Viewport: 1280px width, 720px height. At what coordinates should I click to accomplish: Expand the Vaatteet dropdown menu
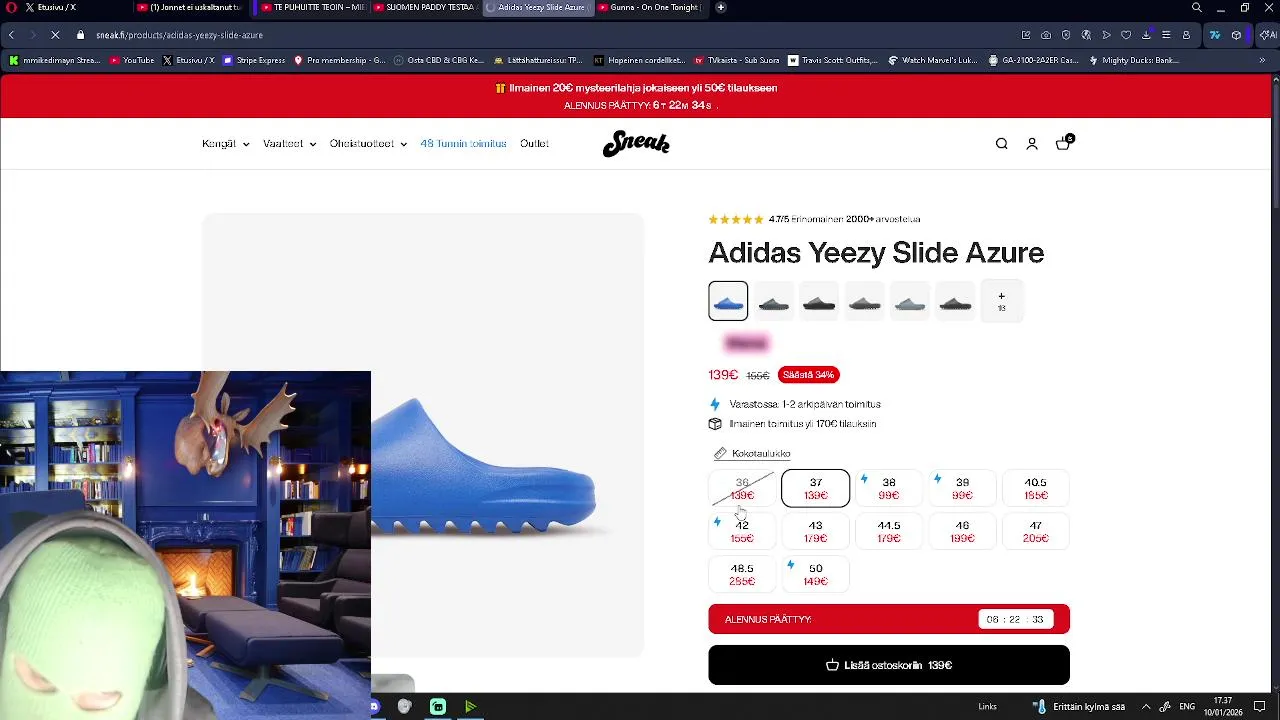tap(289, 144)
